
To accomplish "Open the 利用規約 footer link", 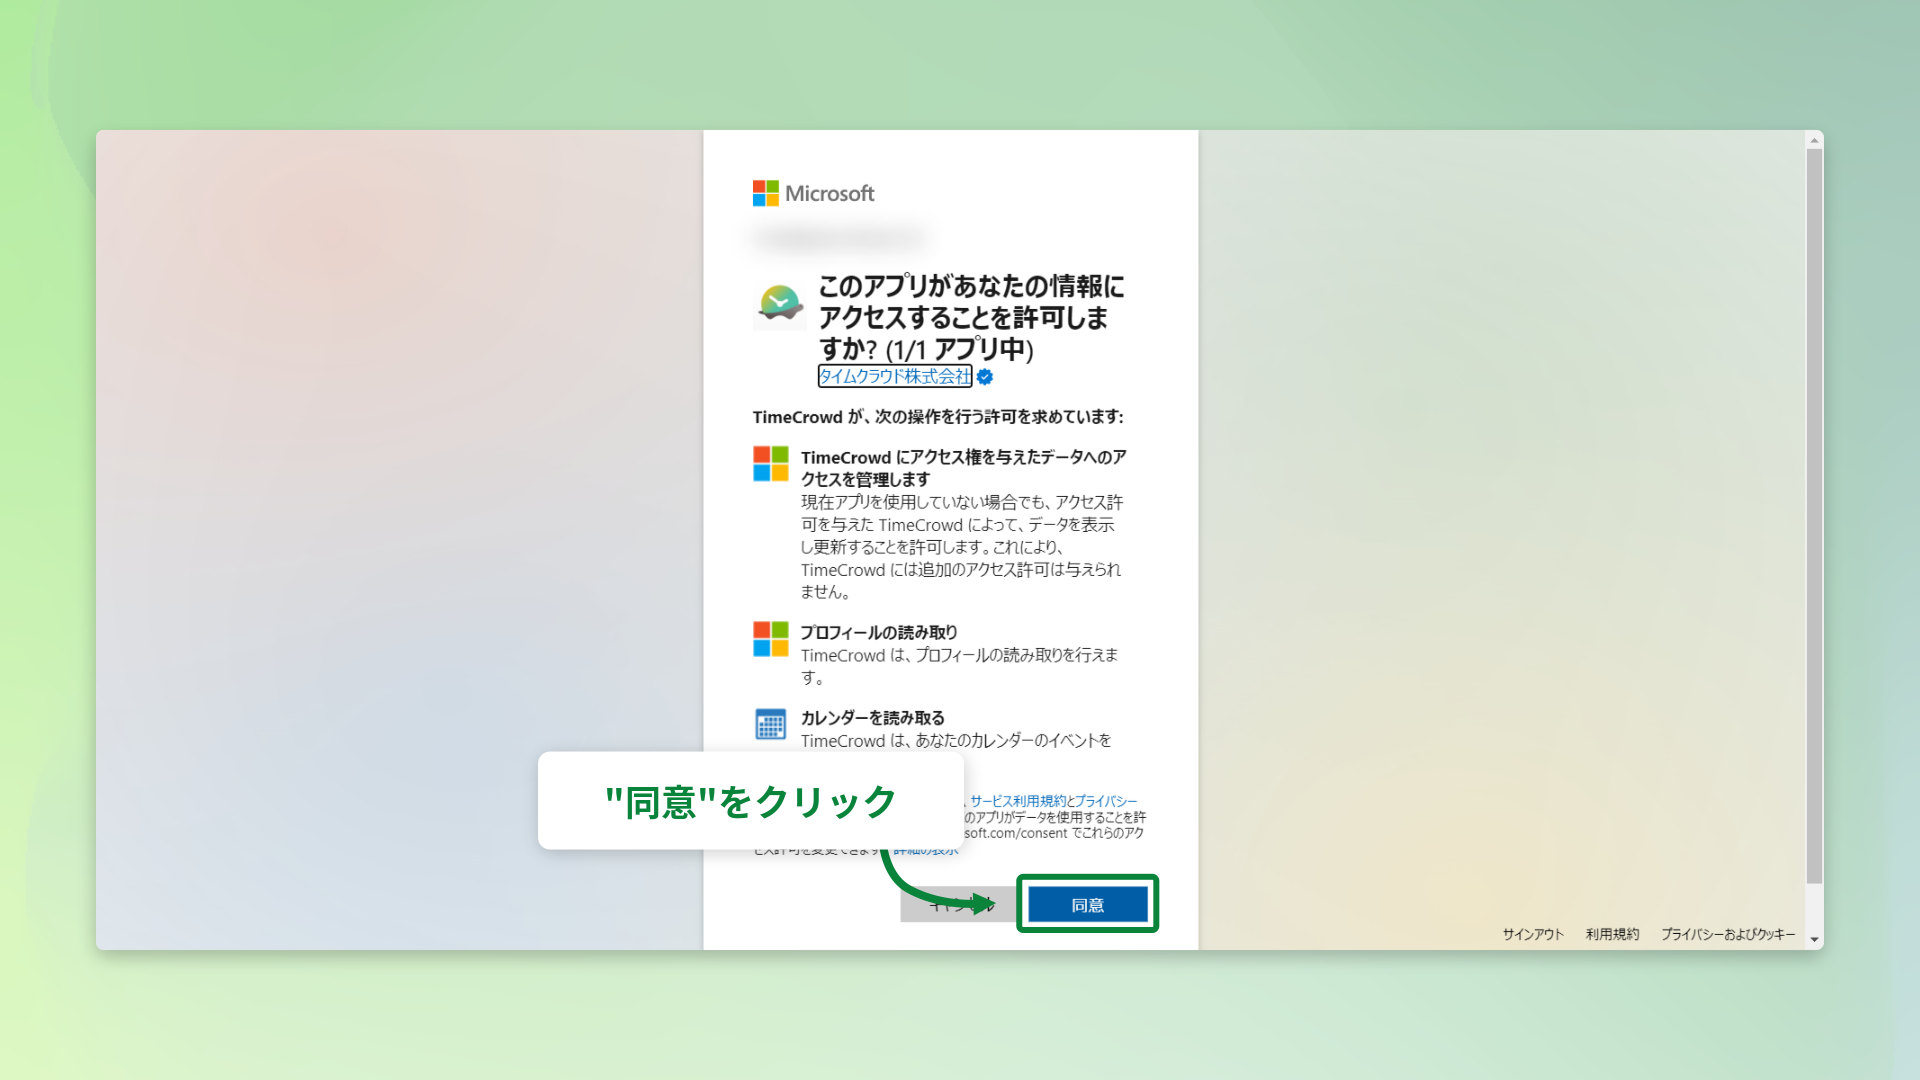I will (x=1612, y=934).
